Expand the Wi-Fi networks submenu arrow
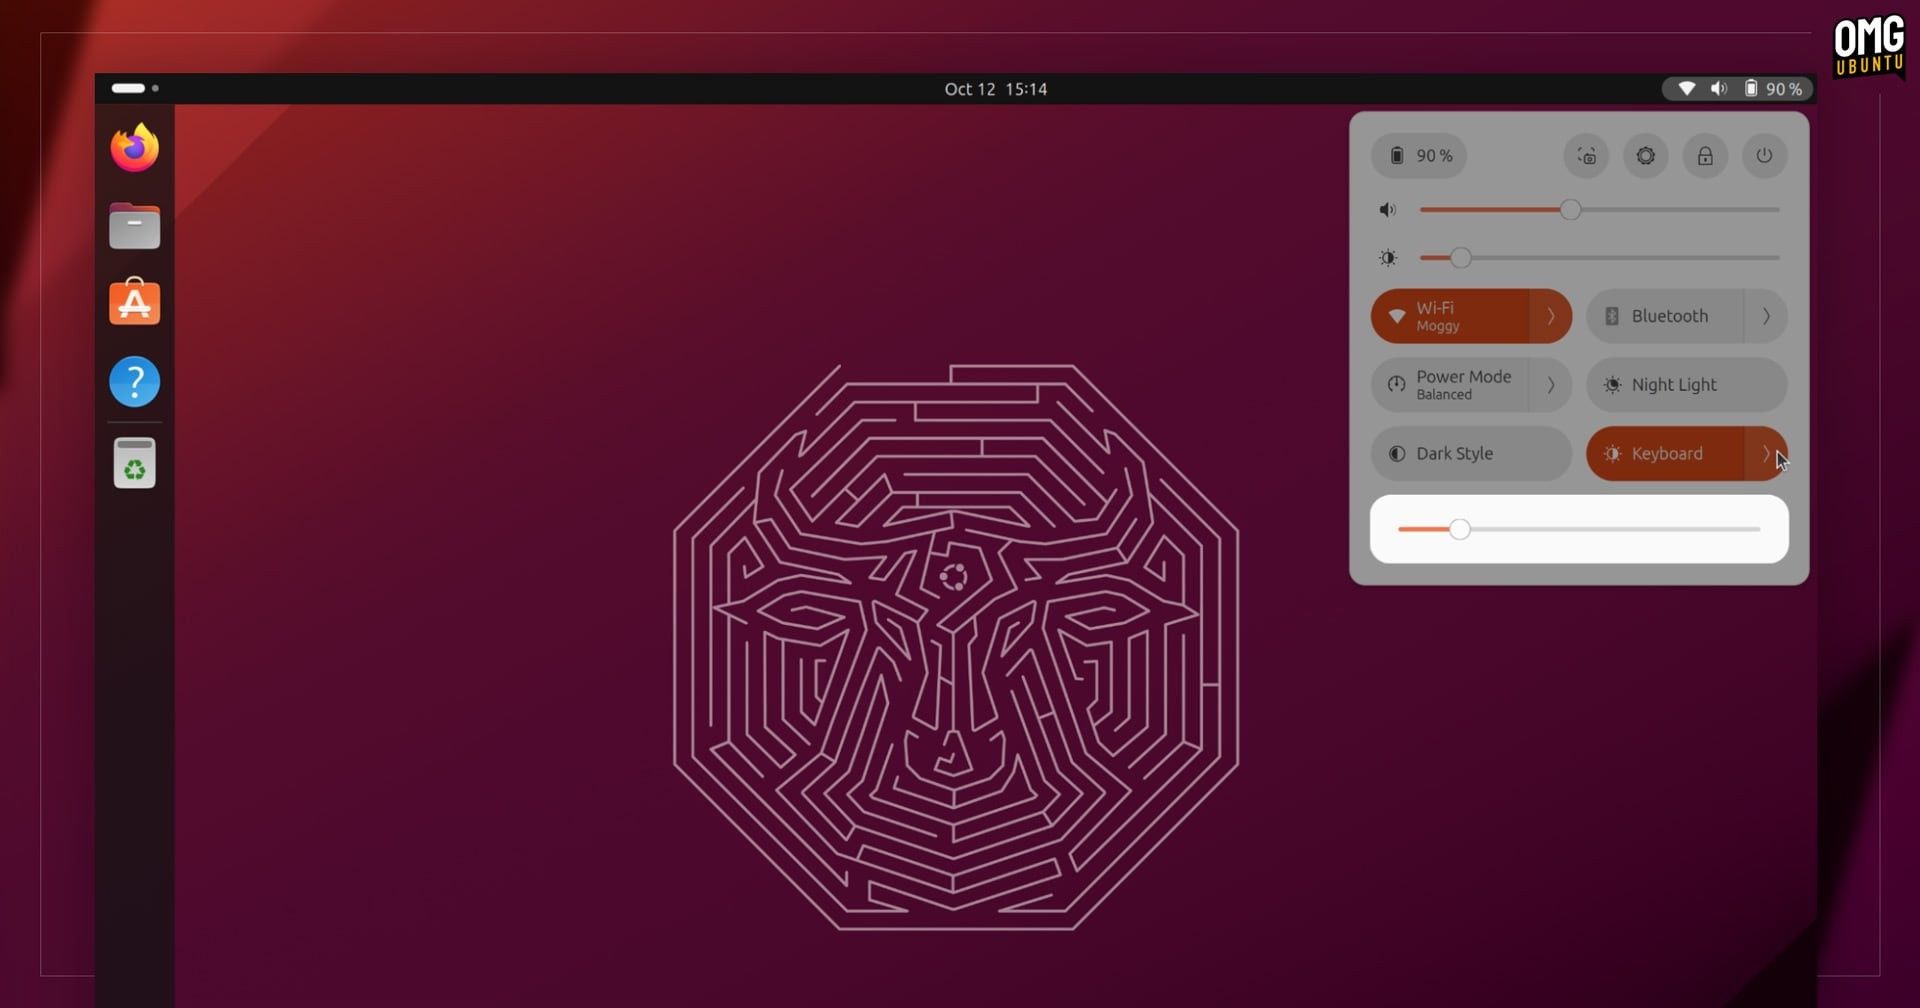Image resolution: width=1920 pixels, height=1008 pixels. pos(1551,316)
